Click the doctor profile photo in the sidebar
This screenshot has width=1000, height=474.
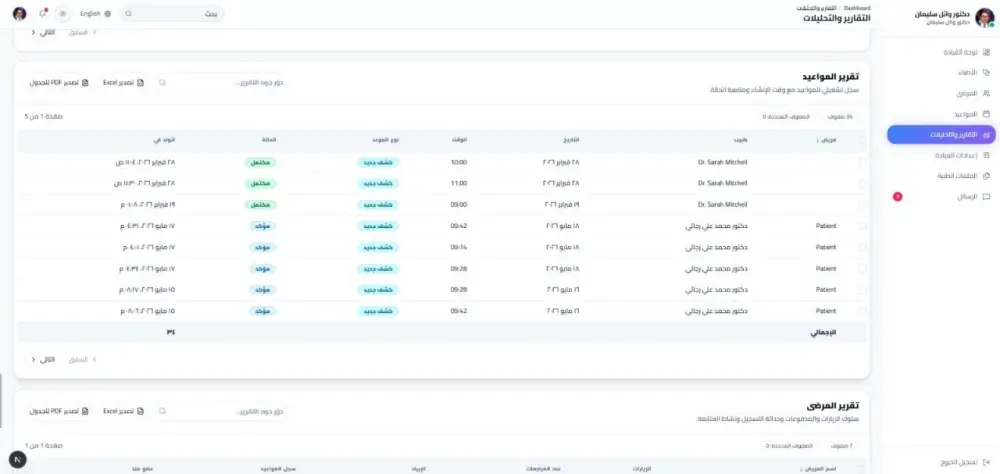click(985, 17)
